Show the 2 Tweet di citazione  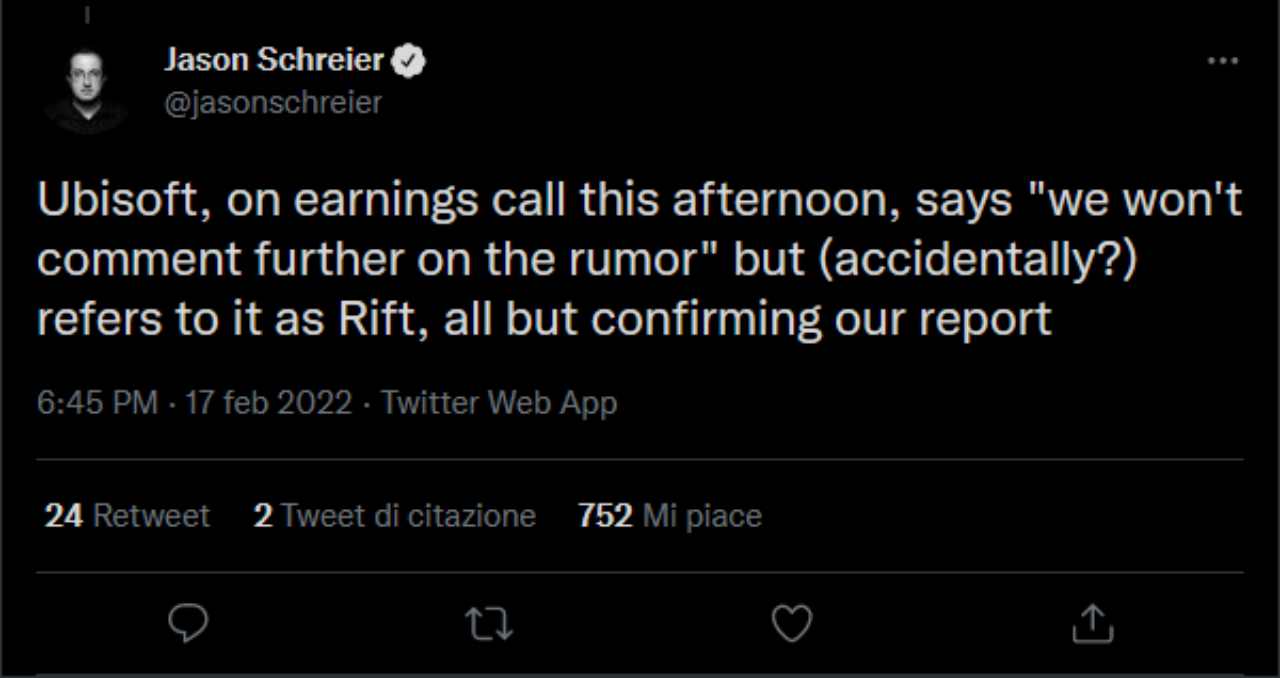(x=394, y=516)
